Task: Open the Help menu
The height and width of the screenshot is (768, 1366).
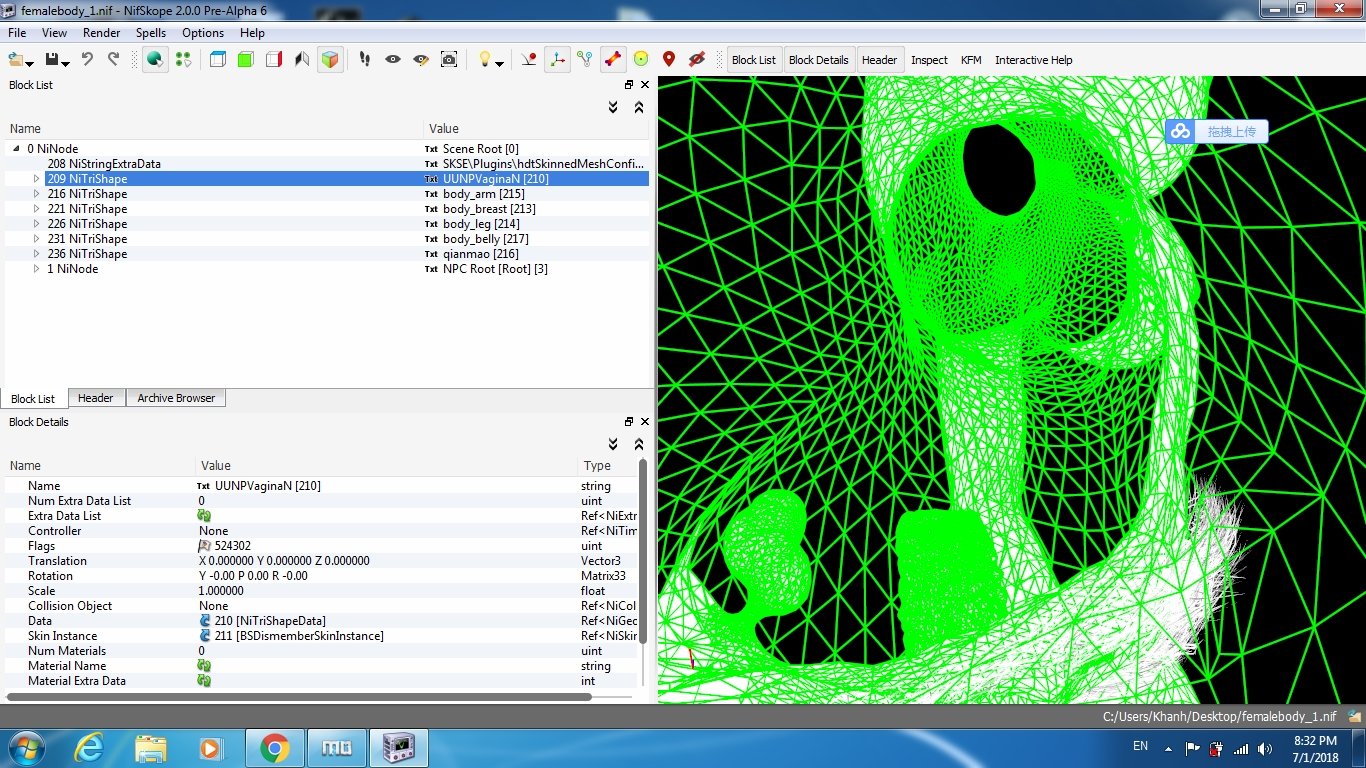Action: click(252, 33)
